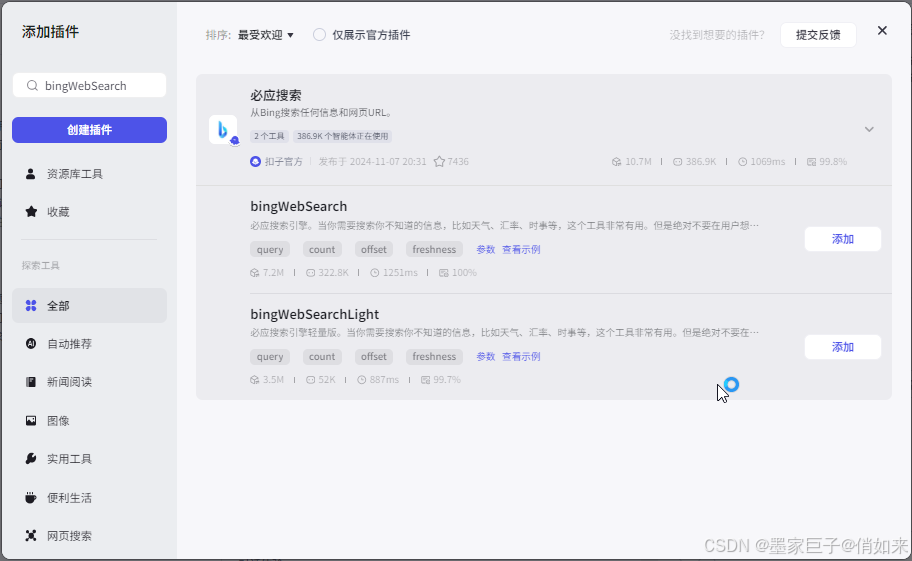Click the clock icon beside 1069ms
This screenshot has height=561, width=912.
tap(743, 162)
